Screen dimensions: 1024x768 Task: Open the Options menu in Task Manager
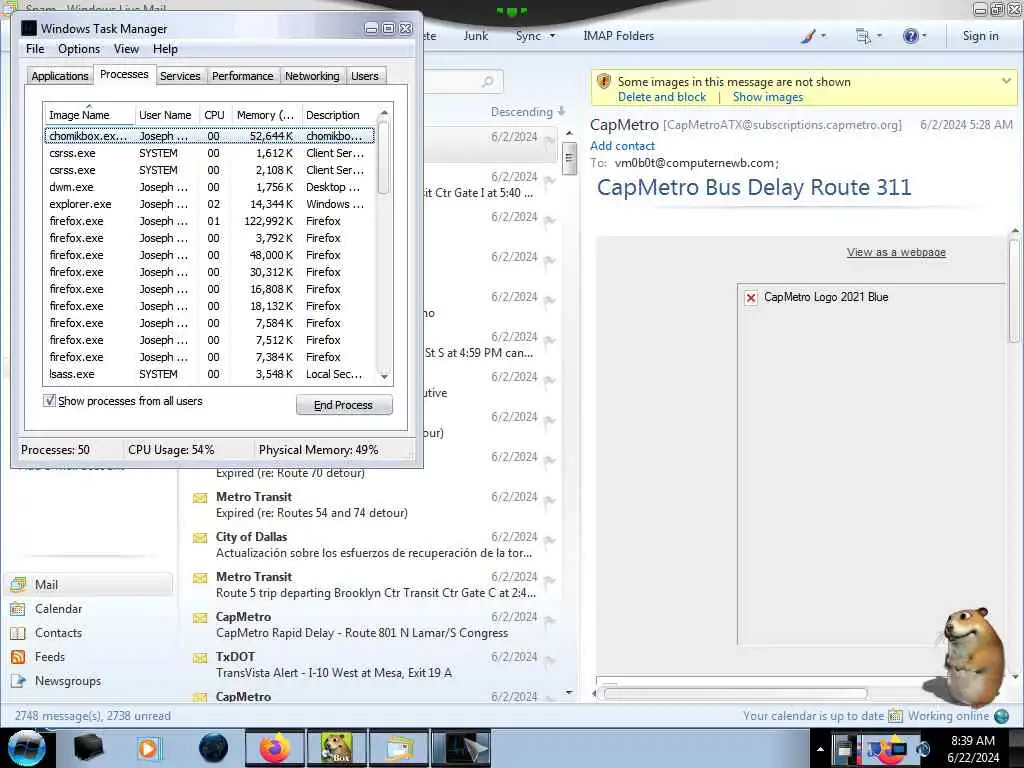(79, 49)
